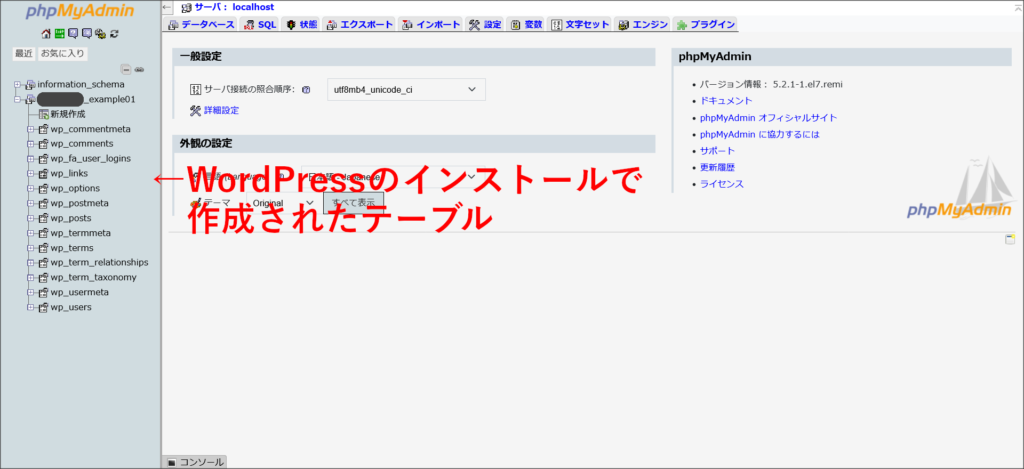Expand the wp_termmeta table node
Screen dimensions: 1024x469
(31, 233)
